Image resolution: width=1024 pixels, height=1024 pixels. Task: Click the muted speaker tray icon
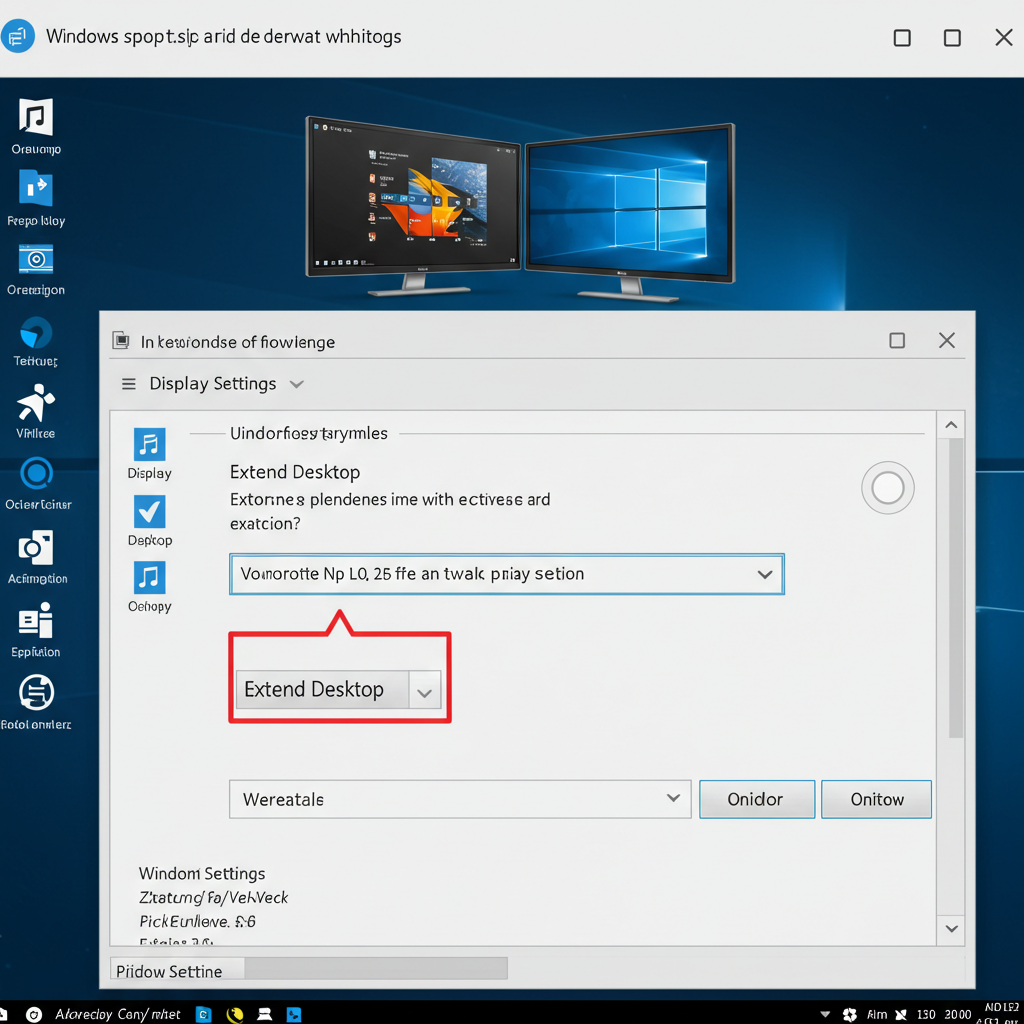[901, 1015]
